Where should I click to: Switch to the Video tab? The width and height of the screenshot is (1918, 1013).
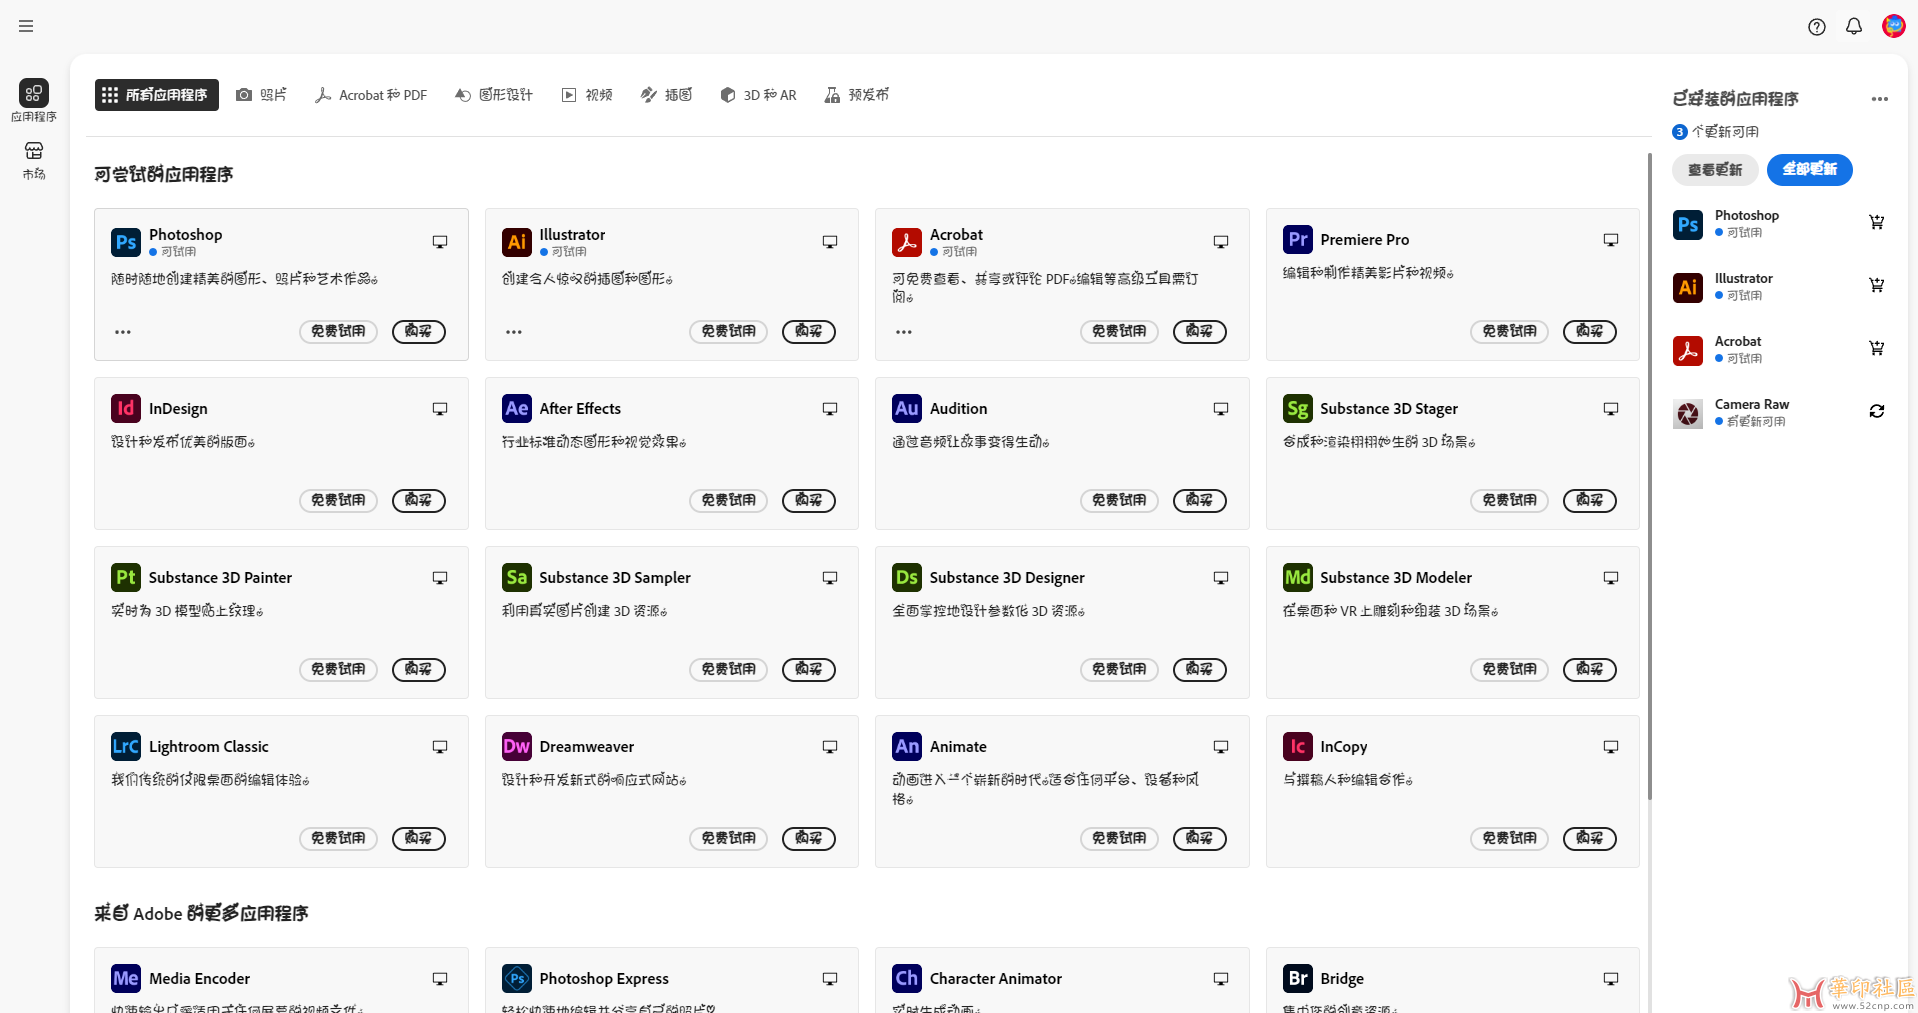coord(587,95)
